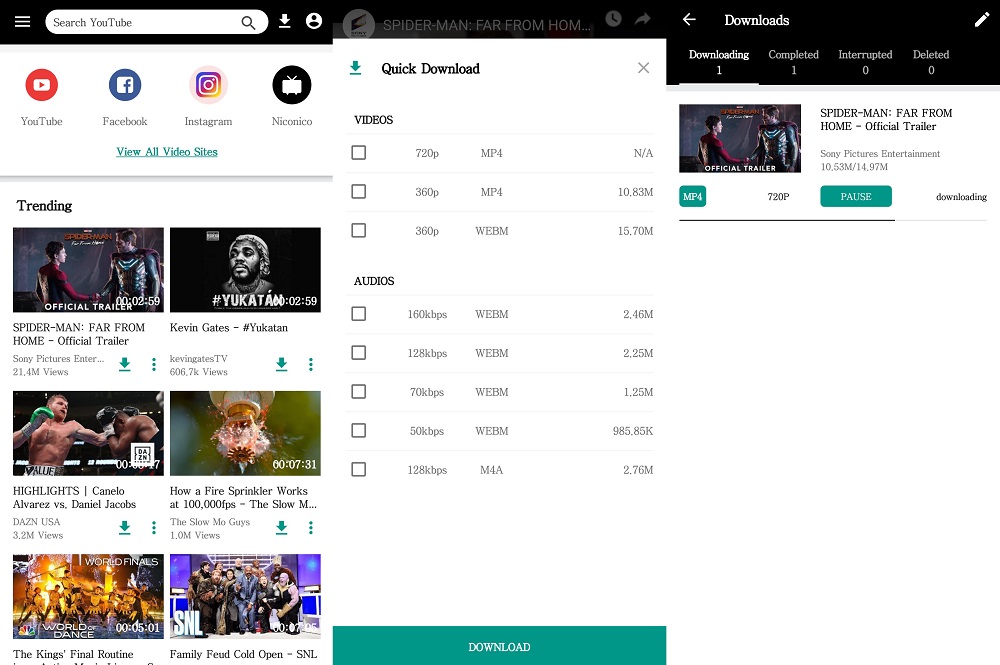
Task: Check the 50kbps WEBM audio option
Action: pyautogui.click(x=358, y=430)
